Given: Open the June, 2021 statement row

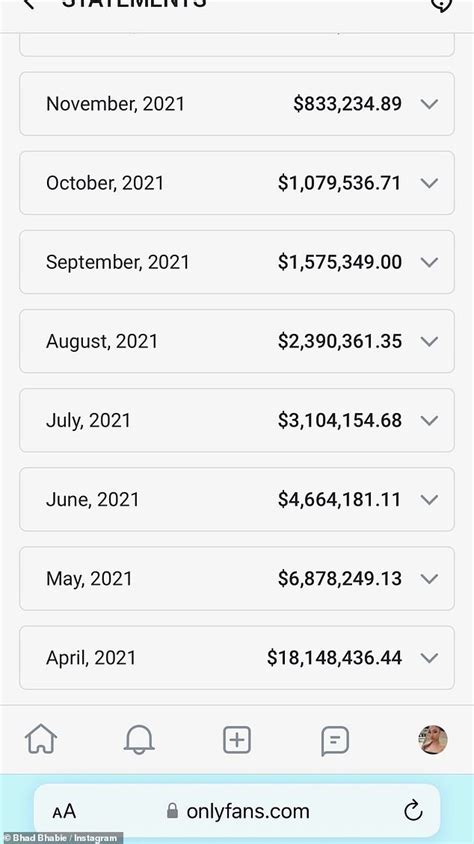Looking at the screenshot, I should [237, 500].
